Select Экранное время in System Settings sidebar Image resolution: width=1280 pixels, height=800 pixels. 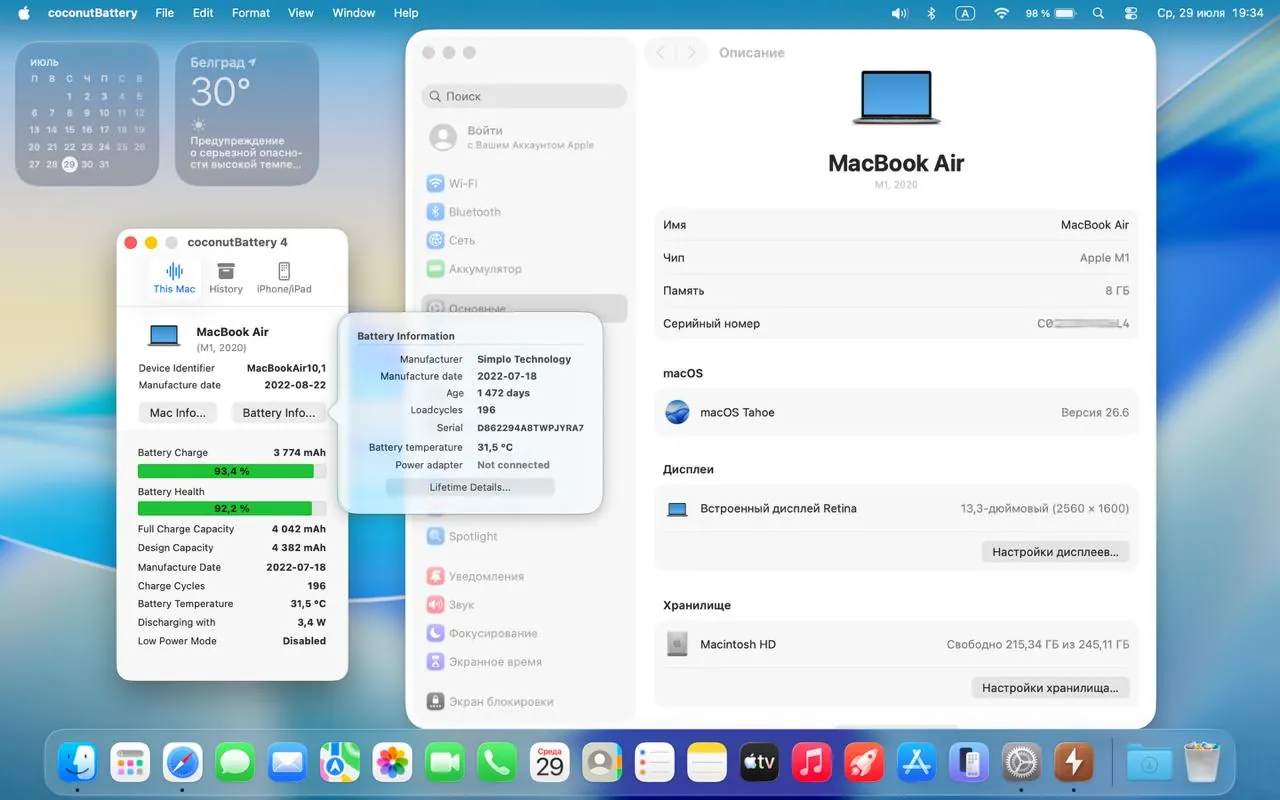525,661
